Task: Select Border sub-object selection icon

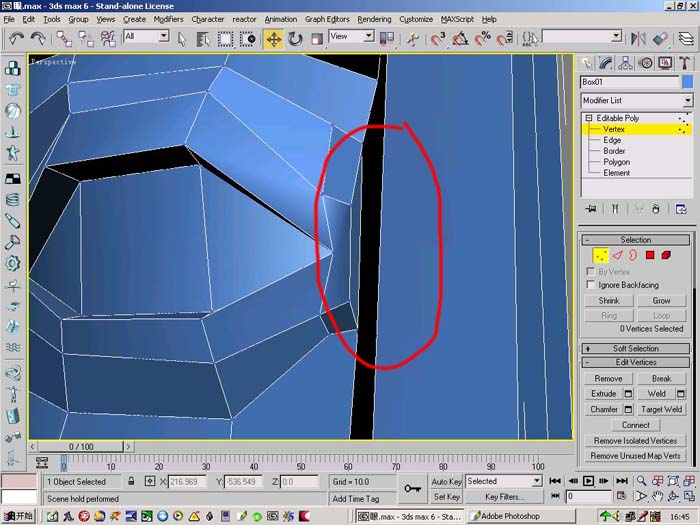Action: 633,255
